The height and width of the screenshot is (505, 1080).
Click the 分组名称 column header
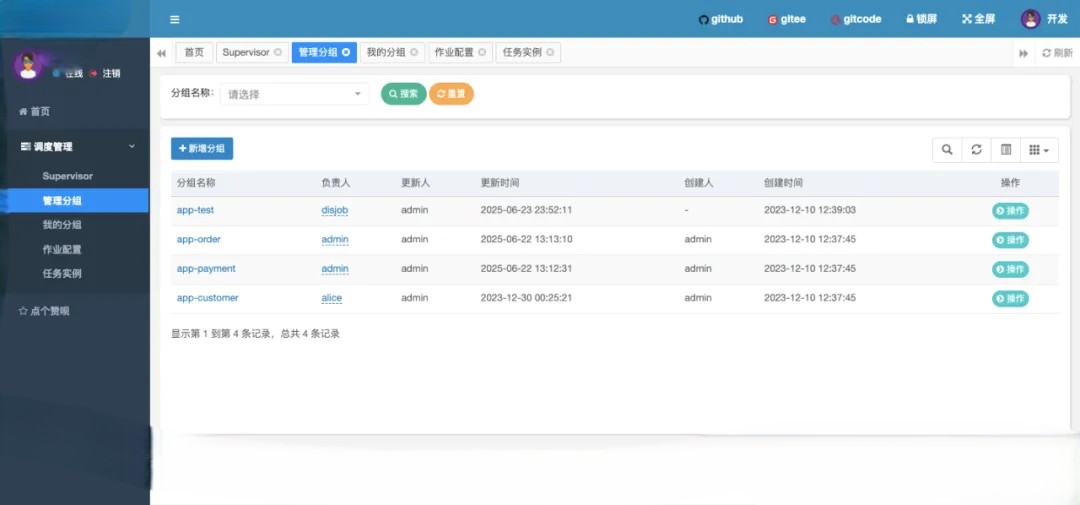[196, 183]
